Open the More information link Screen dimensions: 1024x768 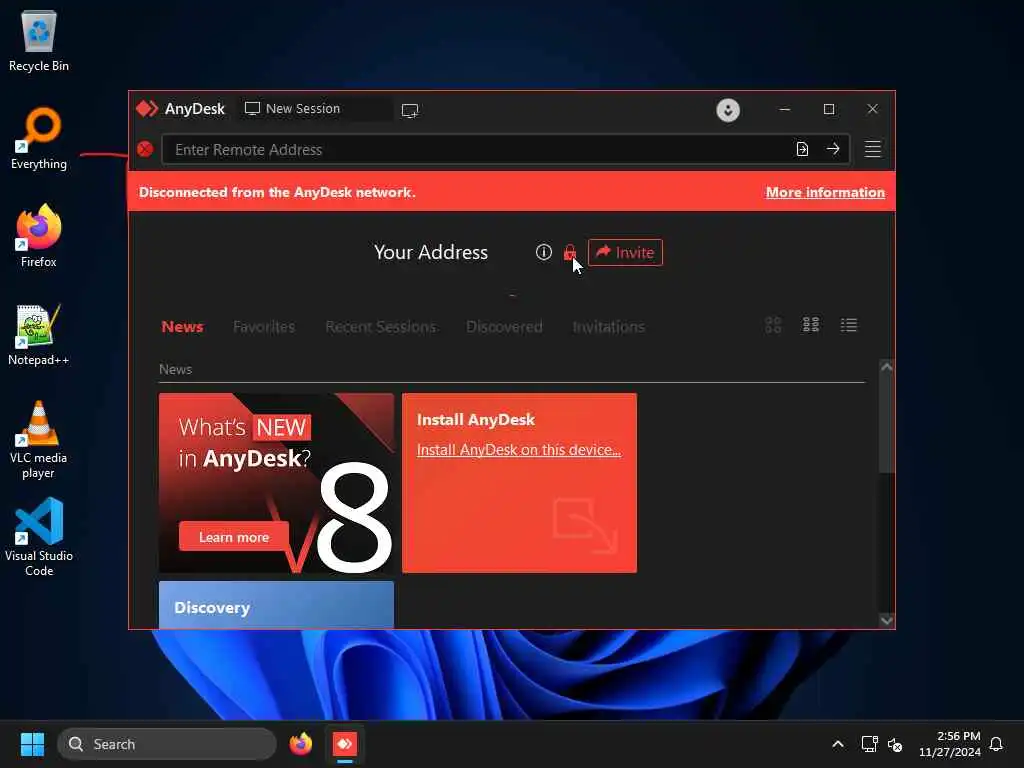tap(825, 192)
